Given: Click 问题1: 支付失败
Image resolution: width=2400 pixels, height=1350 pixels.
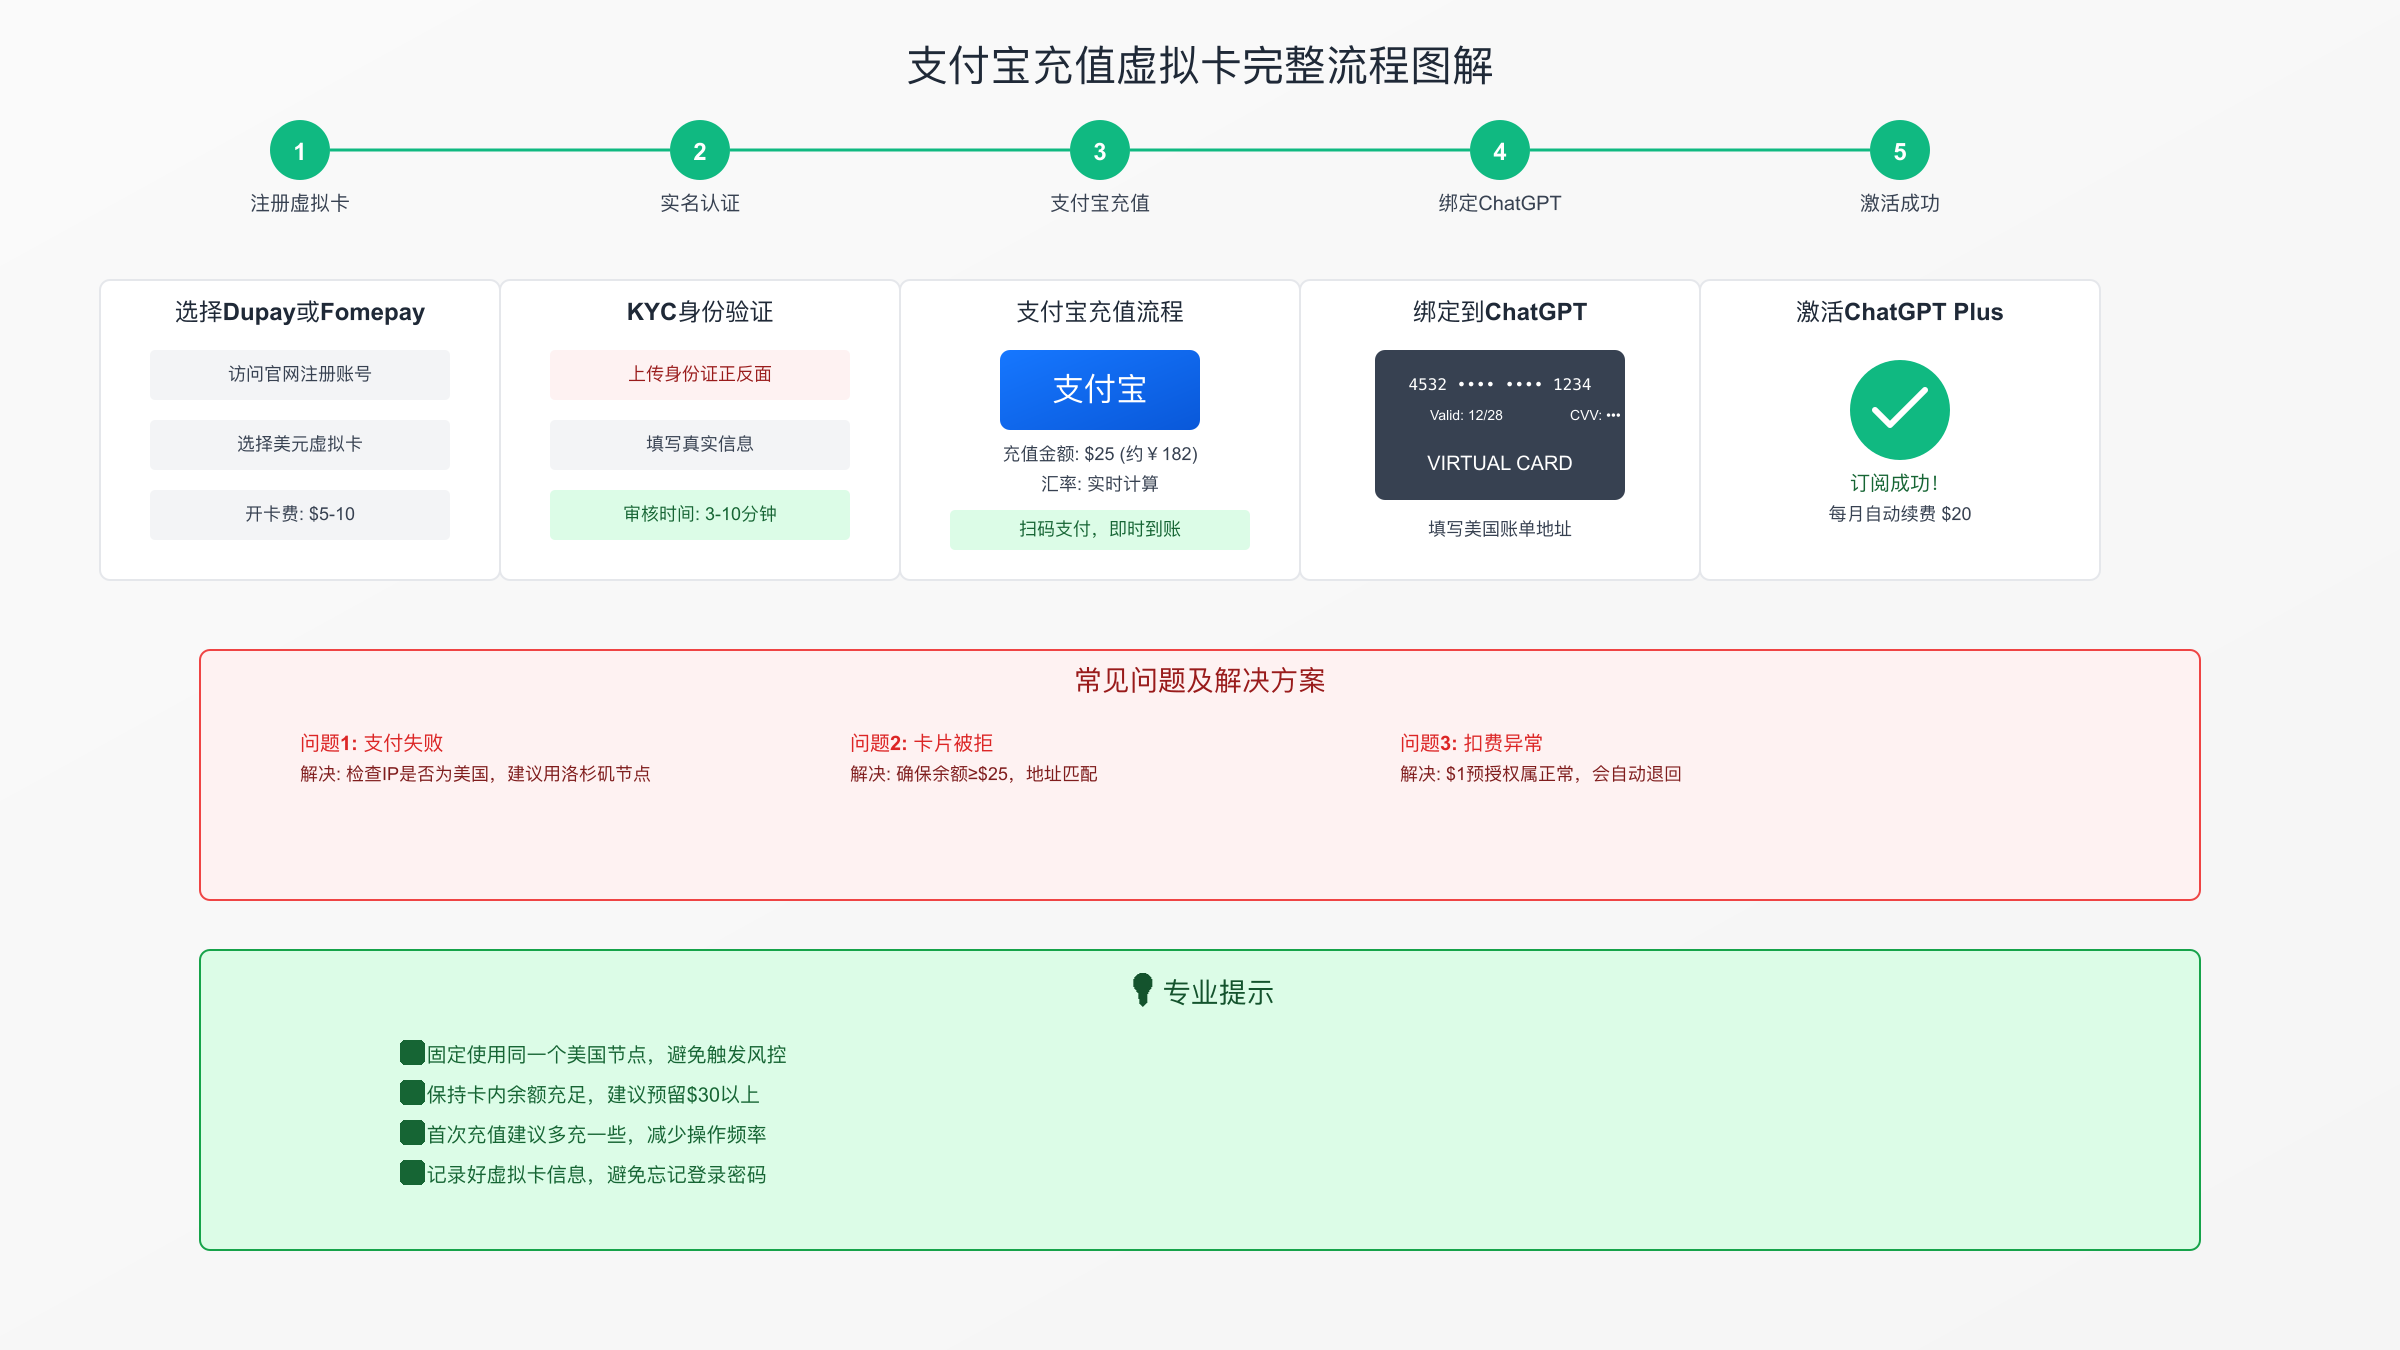Looking at the screenshot, I should tap(371, 743).
